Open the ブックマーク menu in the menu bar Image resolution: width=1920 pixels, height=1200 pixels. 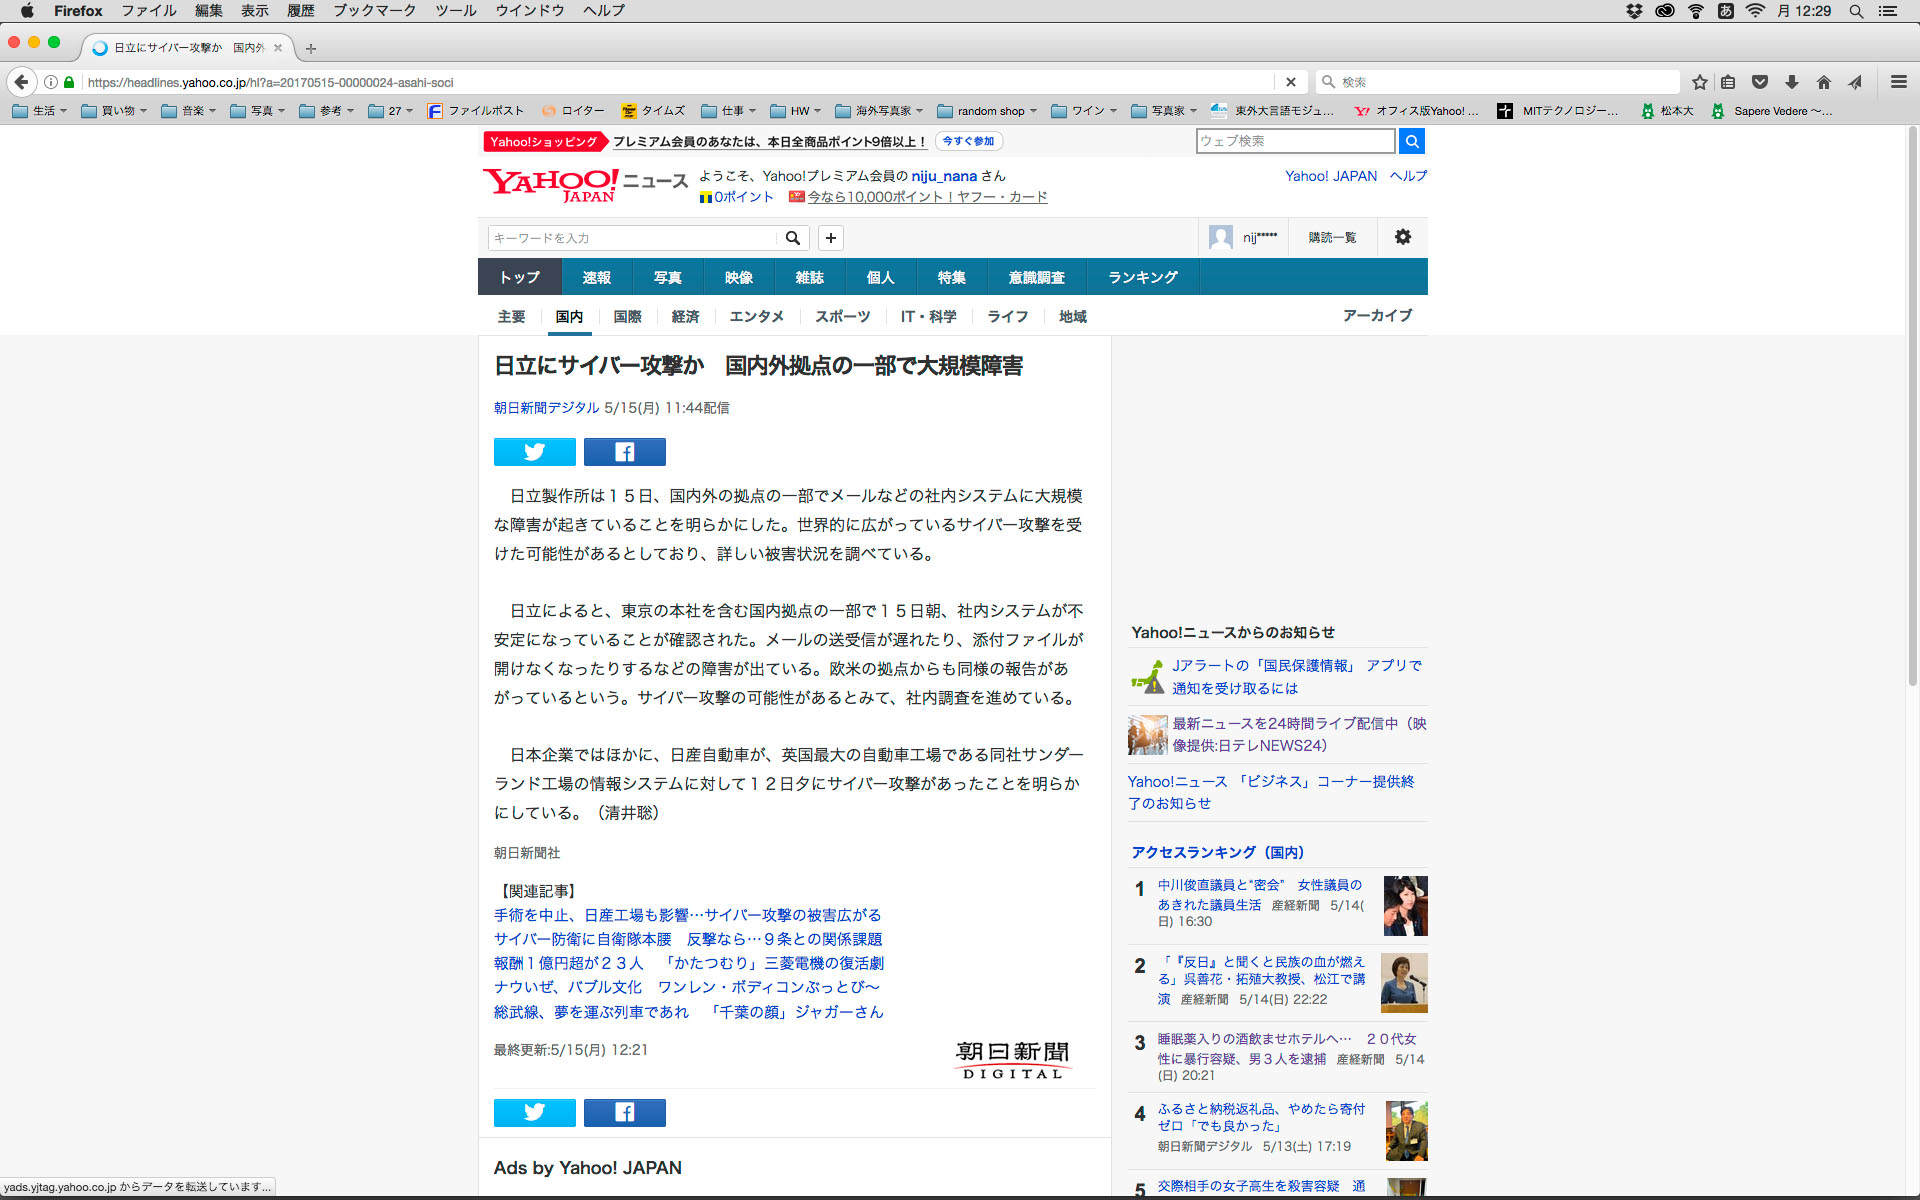pyautogui.click(x=374, y=11)
